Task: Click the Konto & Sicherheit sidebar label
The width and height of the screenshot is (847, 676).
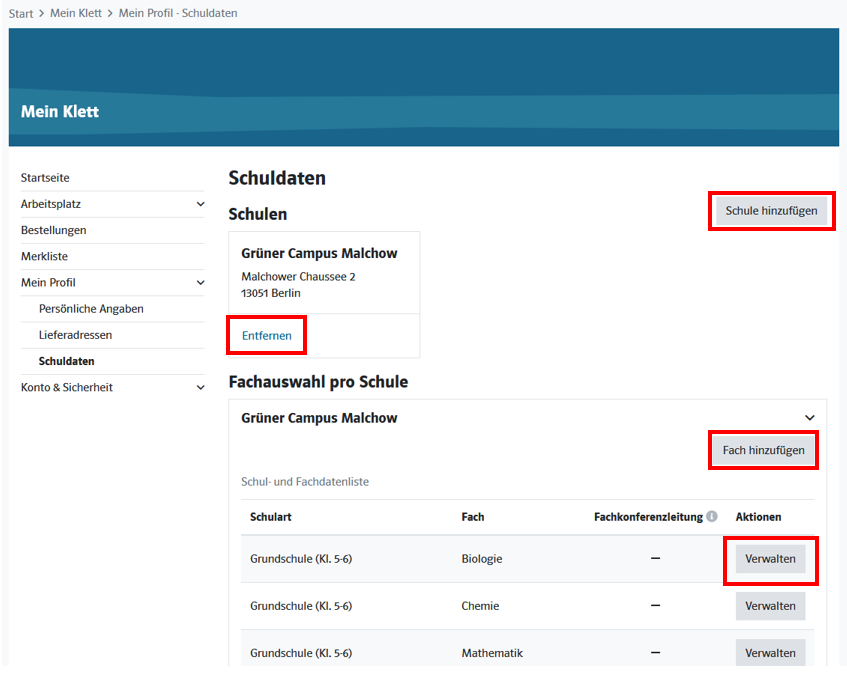Action: coord(67,387)
